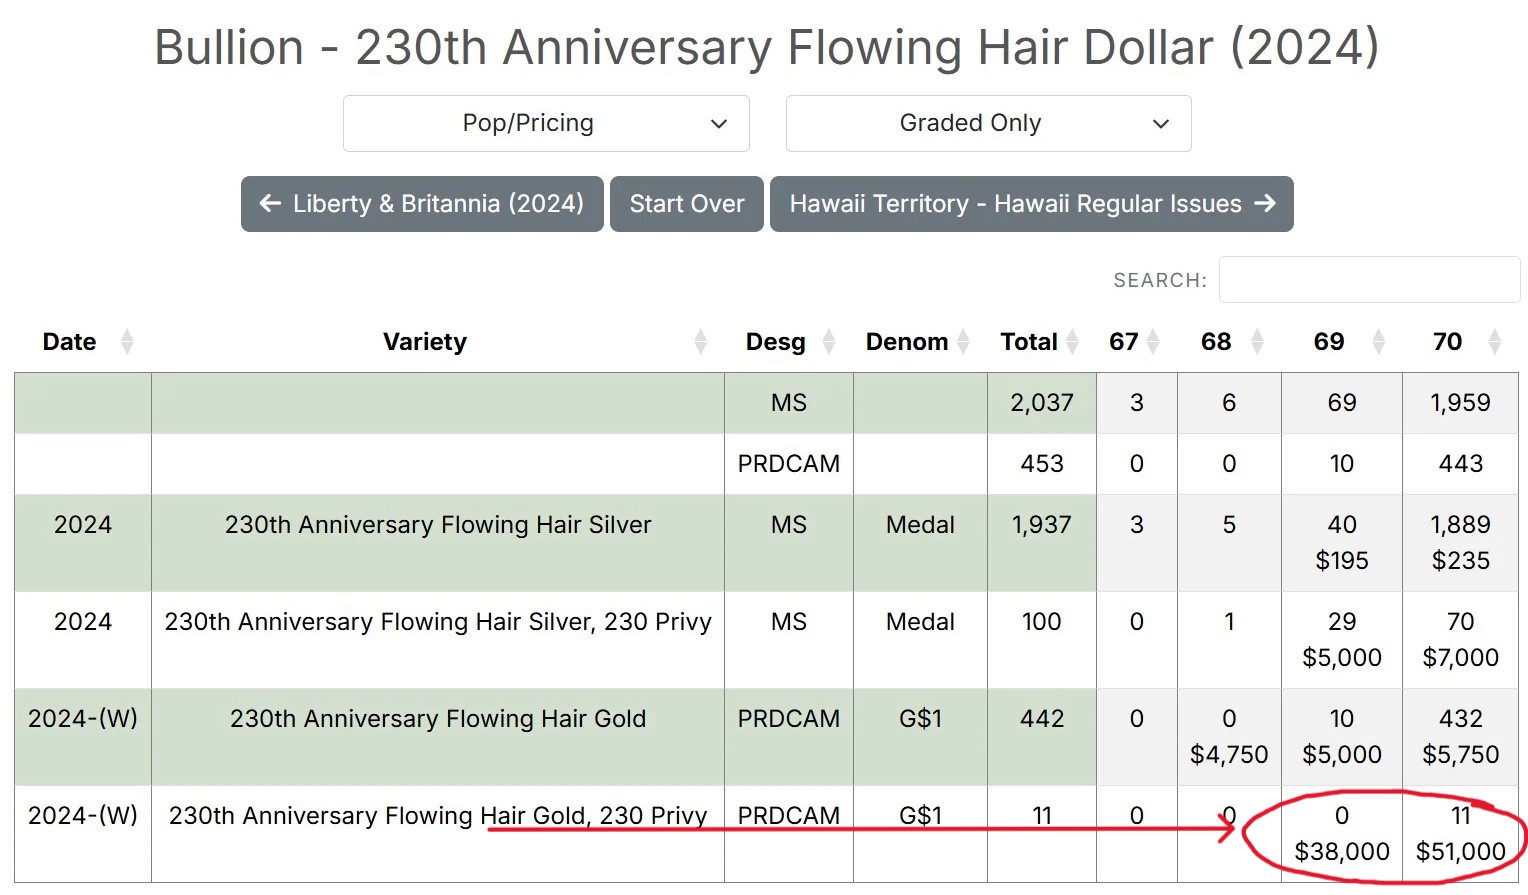The image size is (1528, 895).
Task: Sort by grade 70 column icon
Action: pyautogui.click(x=1495, y=342)
